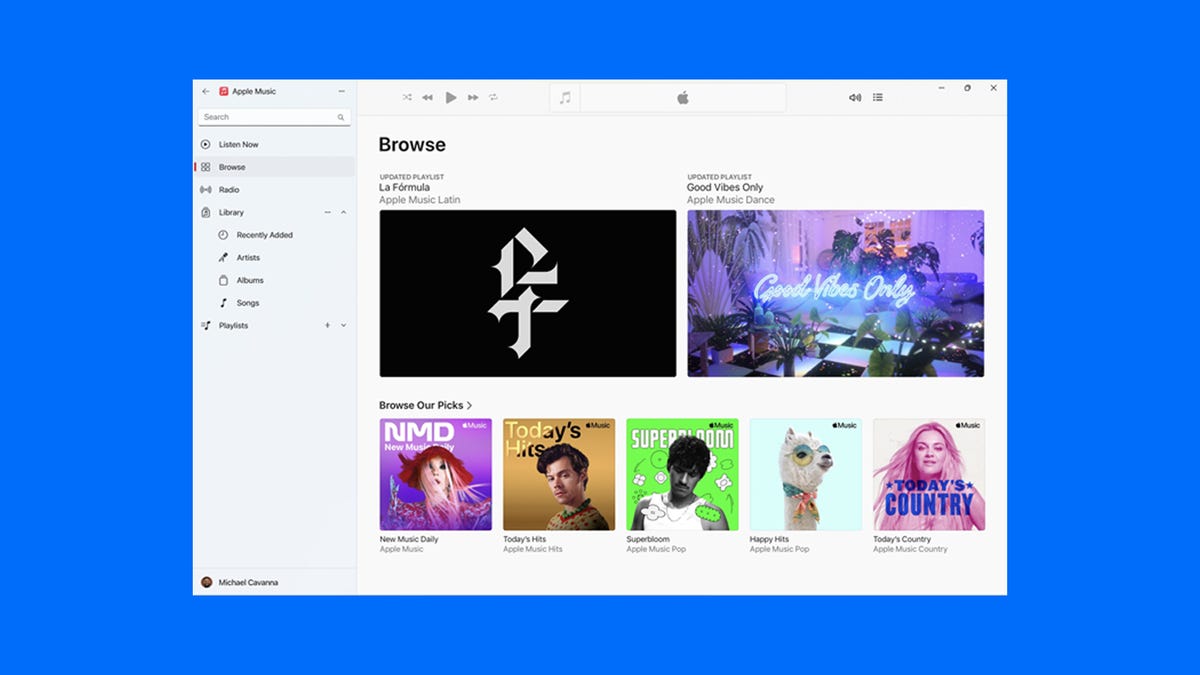Open Browse Our Picks section
The width and height of the screenshot is (1200, 675).
click(421, 405)
